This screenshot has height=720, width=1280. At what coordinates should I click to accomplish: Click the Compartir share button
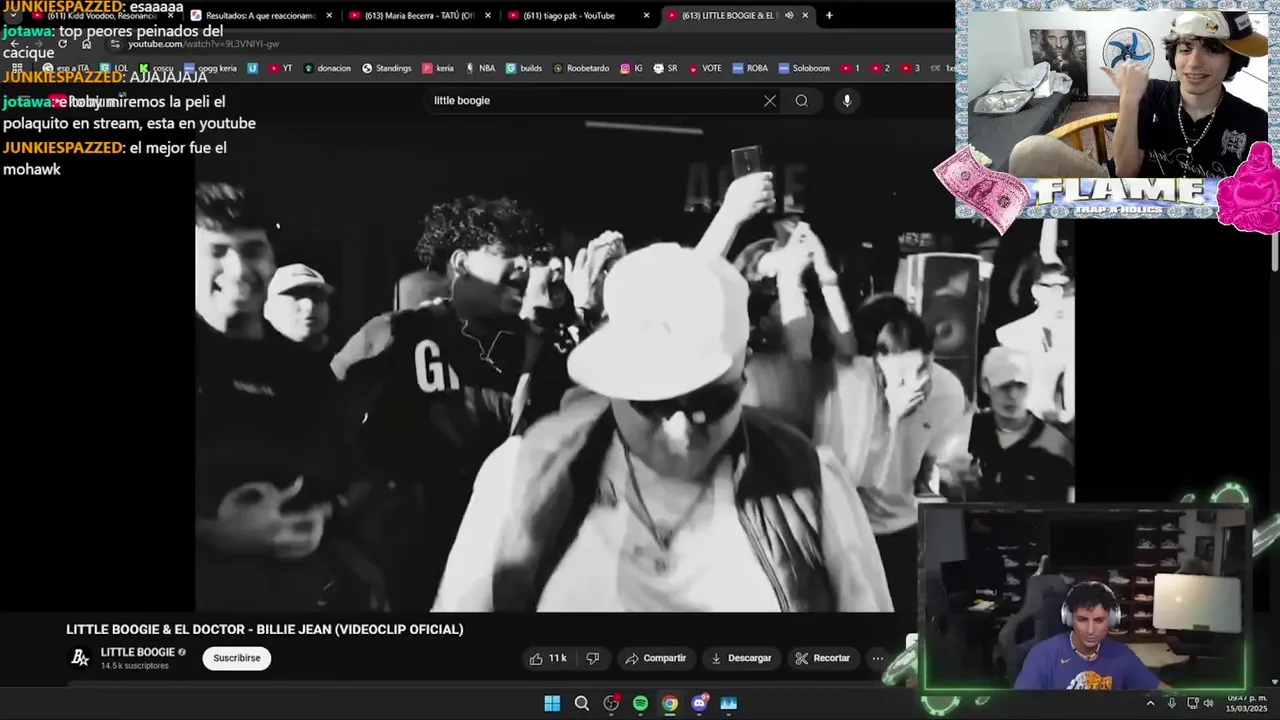656,658
